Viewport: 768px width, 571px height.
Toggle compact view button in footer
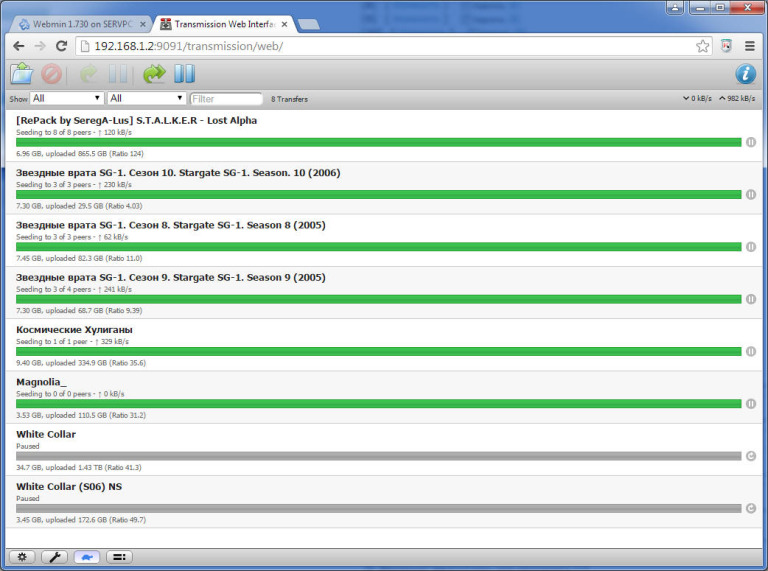click(x=119, y=557)
